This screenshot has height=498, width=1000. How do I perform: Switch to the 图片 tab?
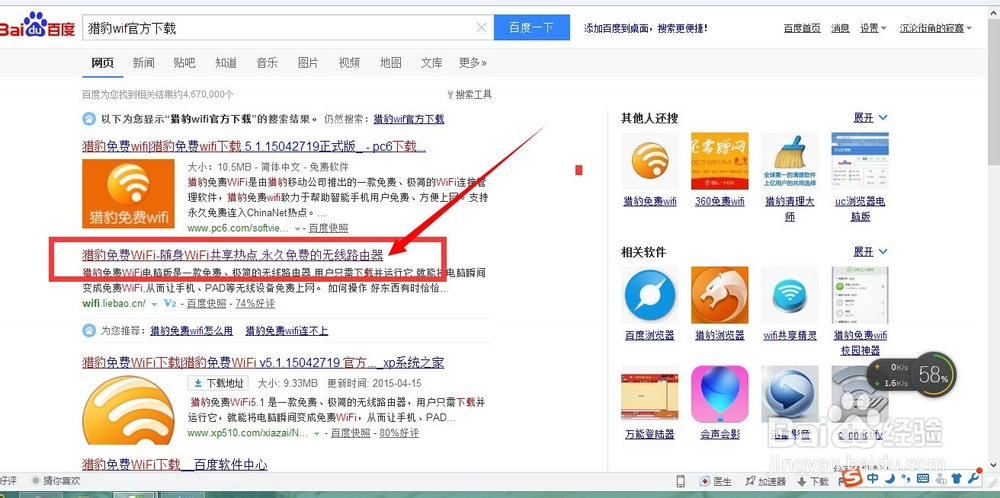[308, 62]
